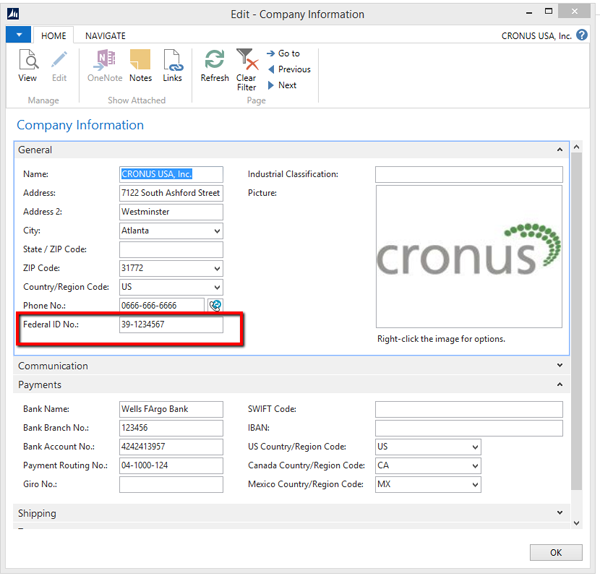The width and height of the screenshot is (600, 576).
Task: Click the Bank Name field
Action: (x=171, y=409)
